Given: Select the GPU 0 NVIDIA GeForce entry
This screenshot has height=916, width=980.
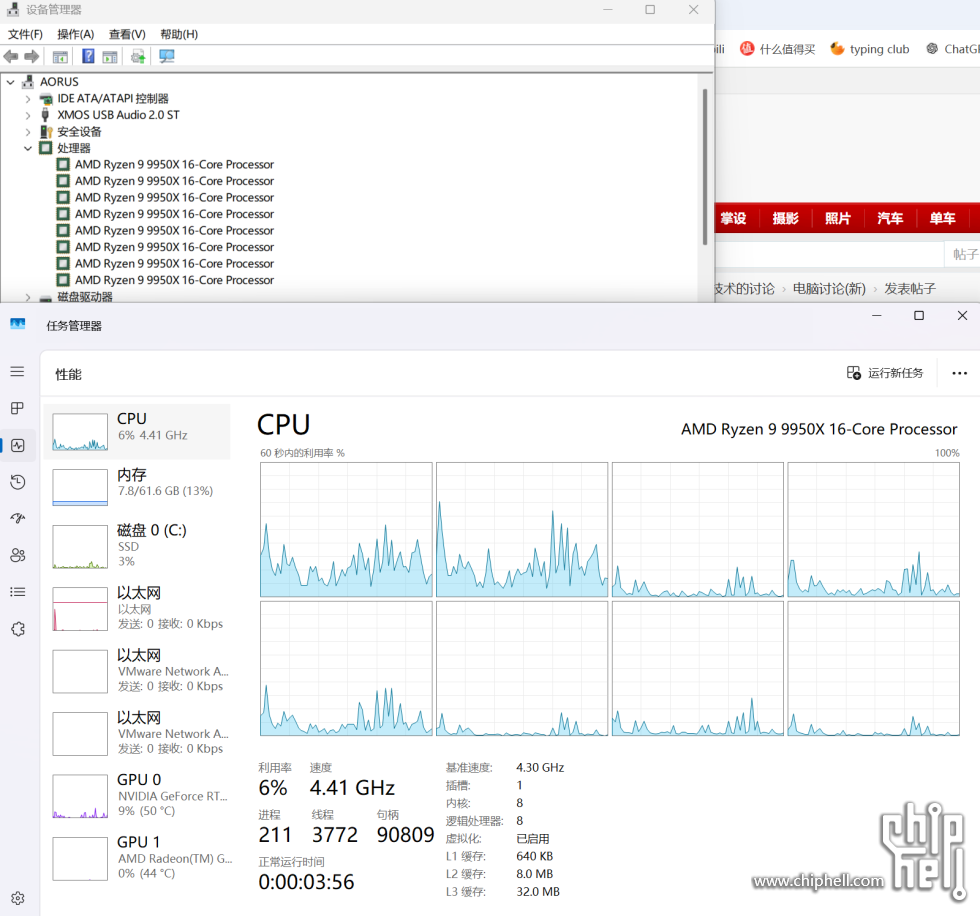Looking at the screenshot, I should click(x=137, y=795).
